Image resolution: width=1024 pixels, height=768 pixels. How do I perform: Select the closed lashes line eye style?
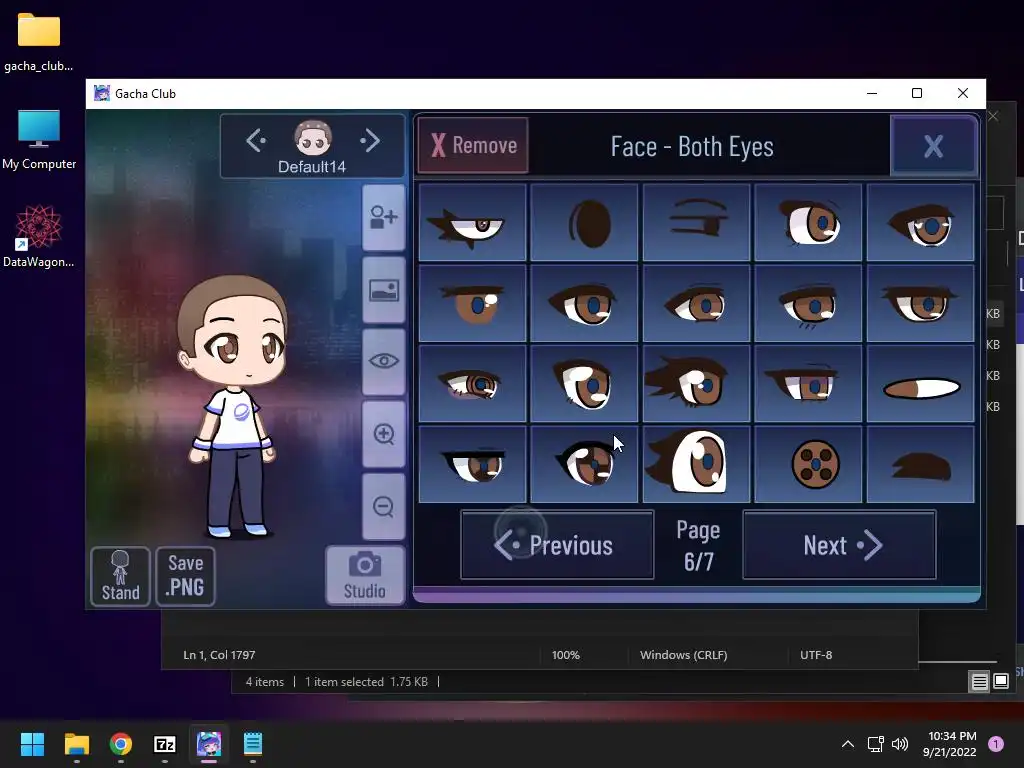[x=696, y=223]
